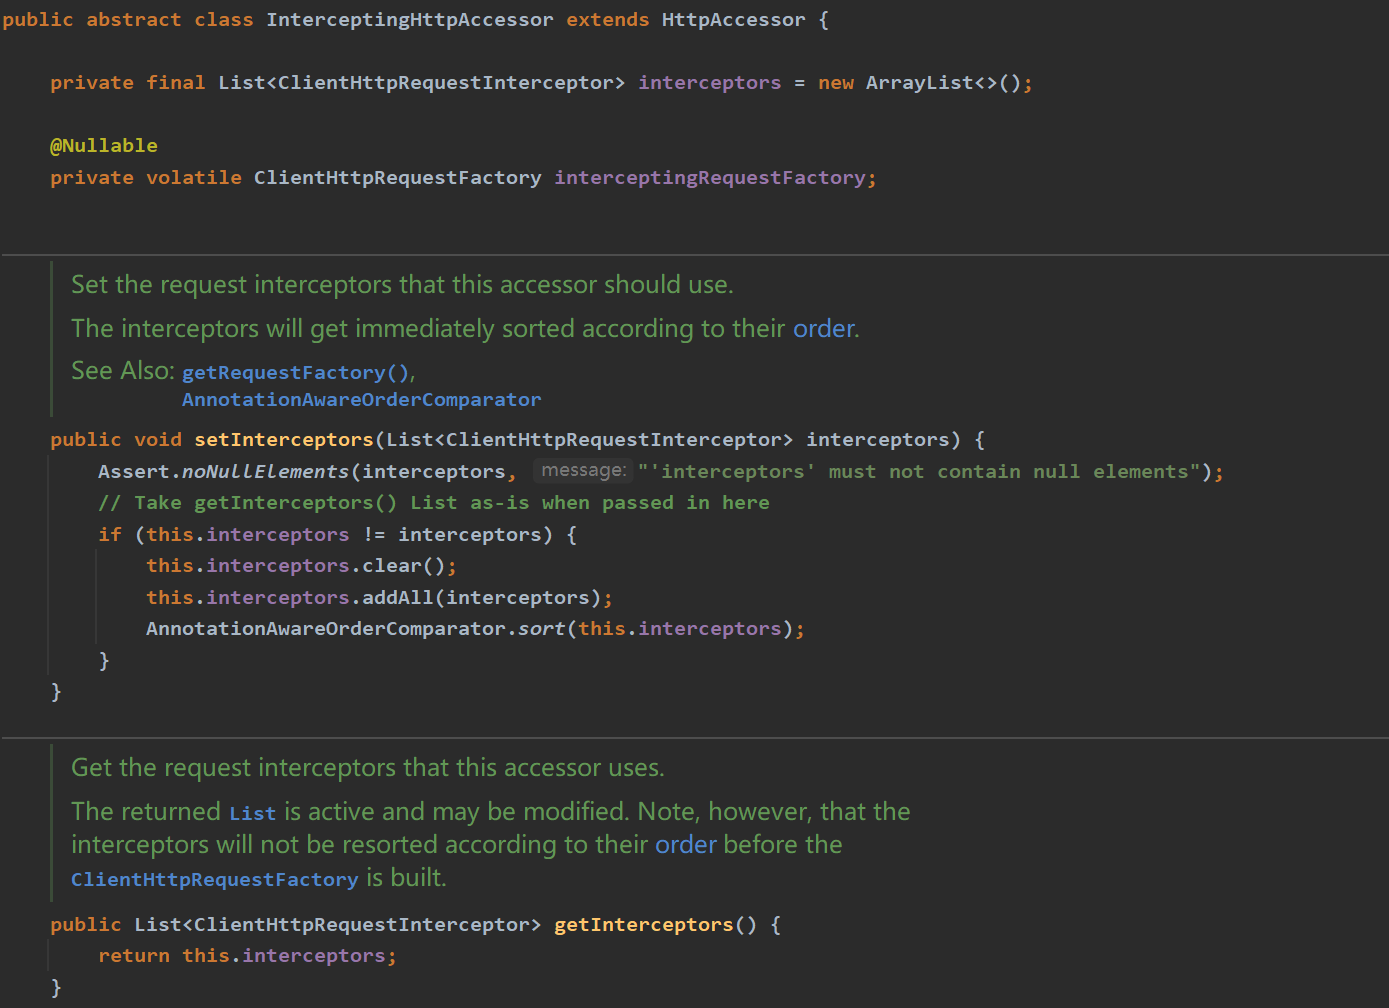Open the AnnotationAwareOrderComparator doc link
The image size is (1389, 1008).
tap(362, 400)
